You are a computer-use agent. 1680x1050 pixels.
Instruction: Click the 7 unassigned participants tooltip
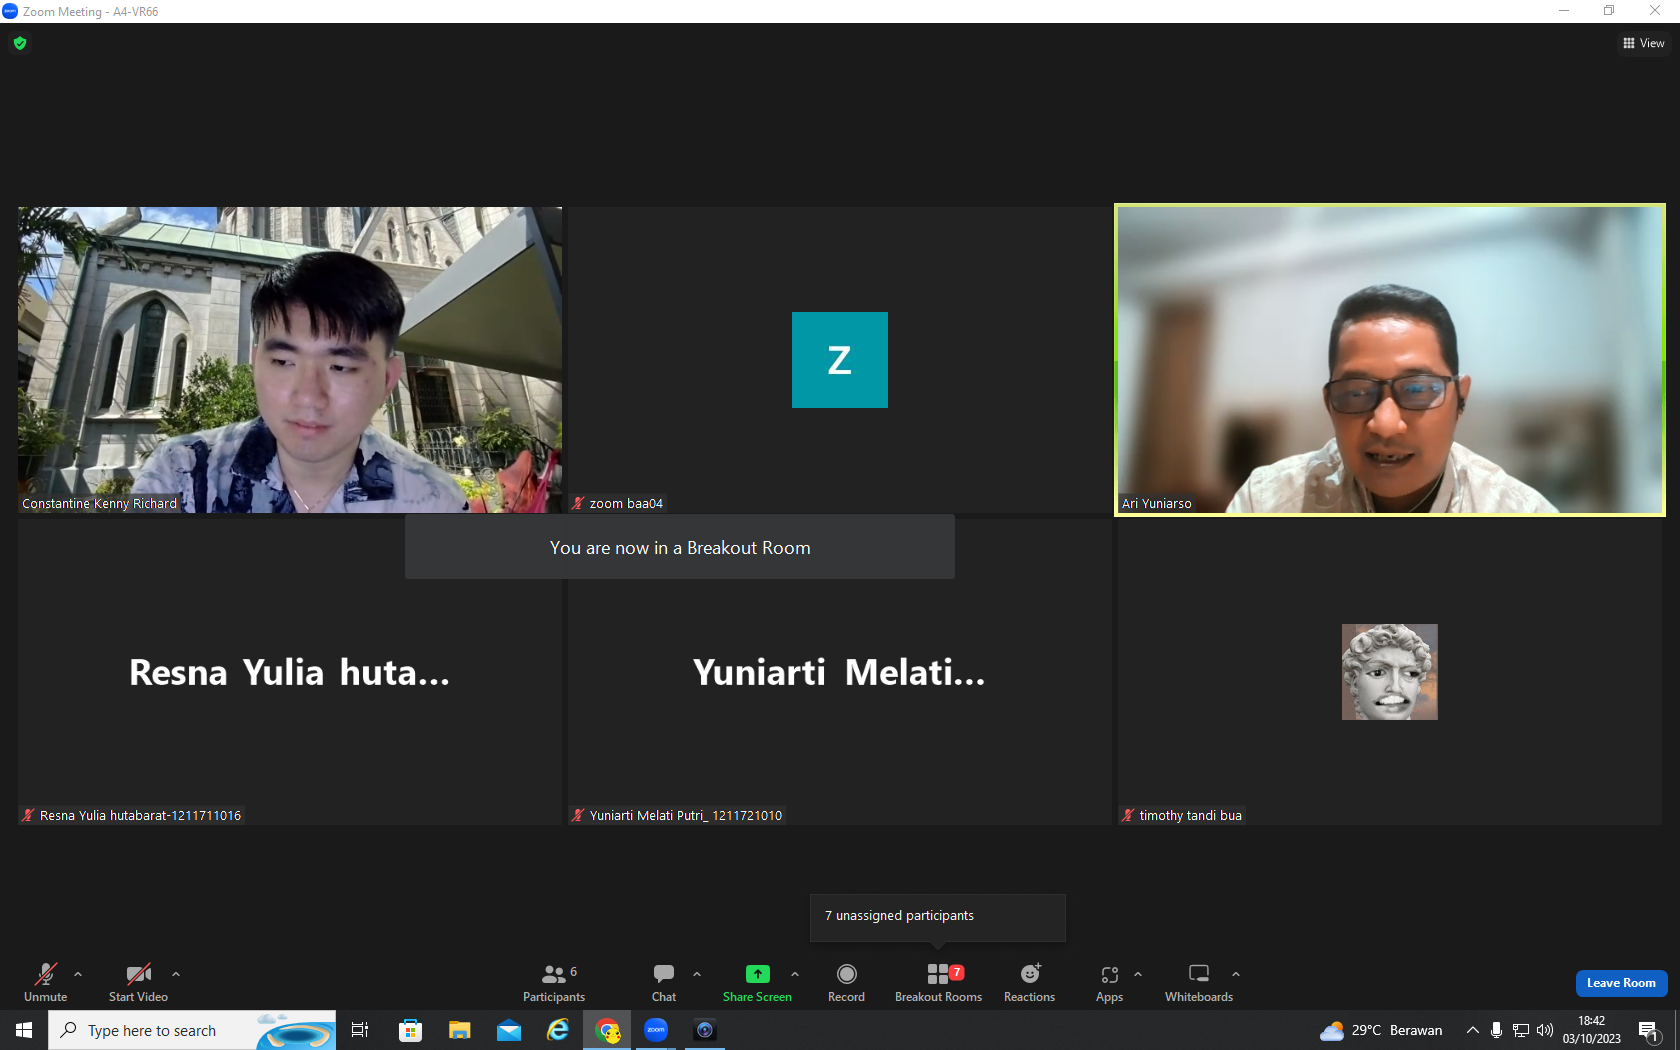coord(938,916)
